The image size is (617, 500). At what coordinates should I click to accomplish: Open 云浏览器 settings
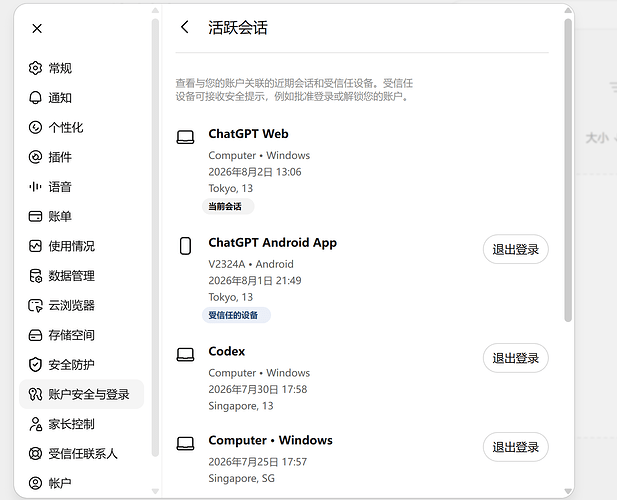pyautogui.click(x=81, y=305)
